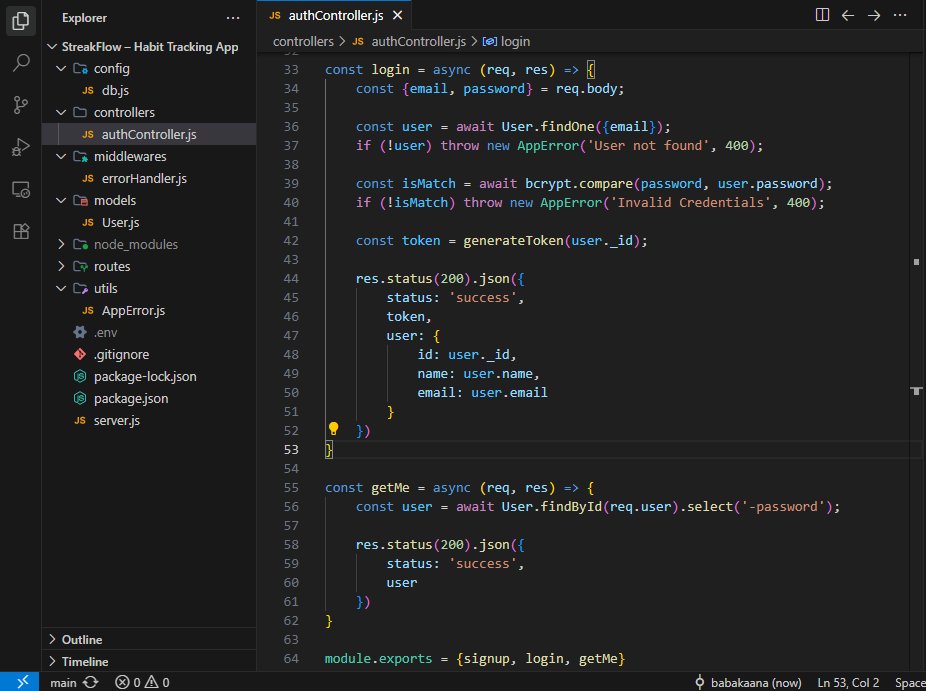Open db.js in the file tree
The image size is (926, 691).
(149, 90)
